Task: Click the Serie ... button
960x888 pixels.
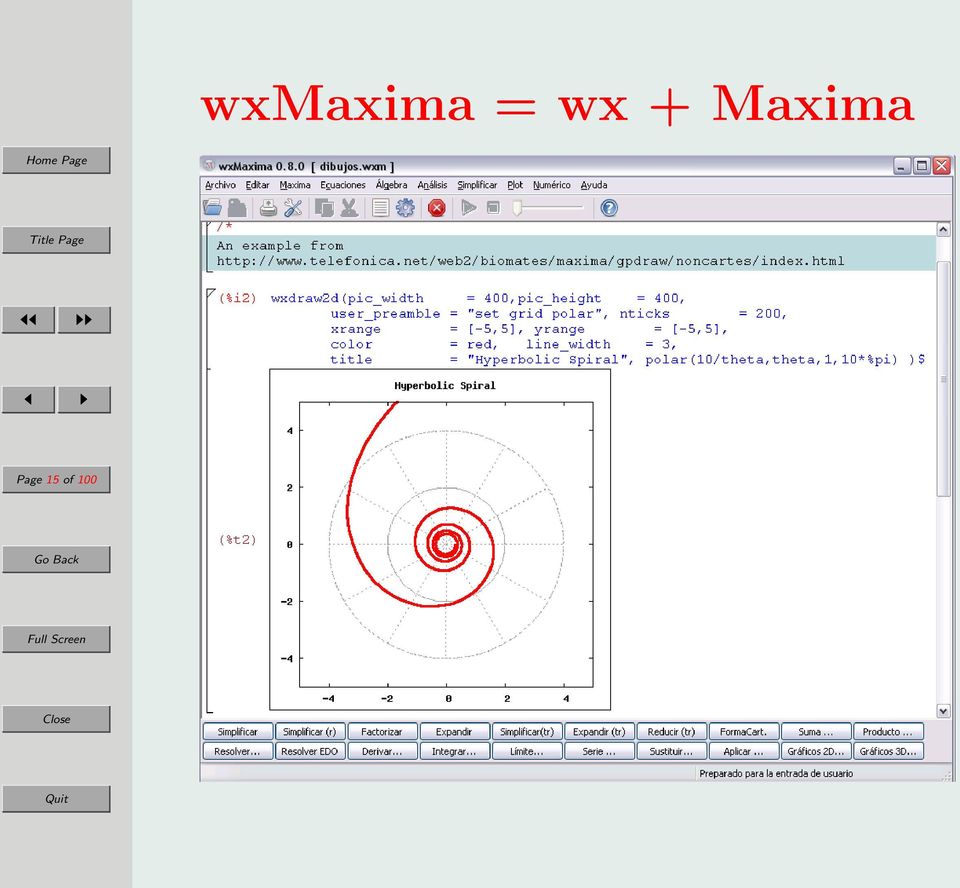Action: (599, 751)
